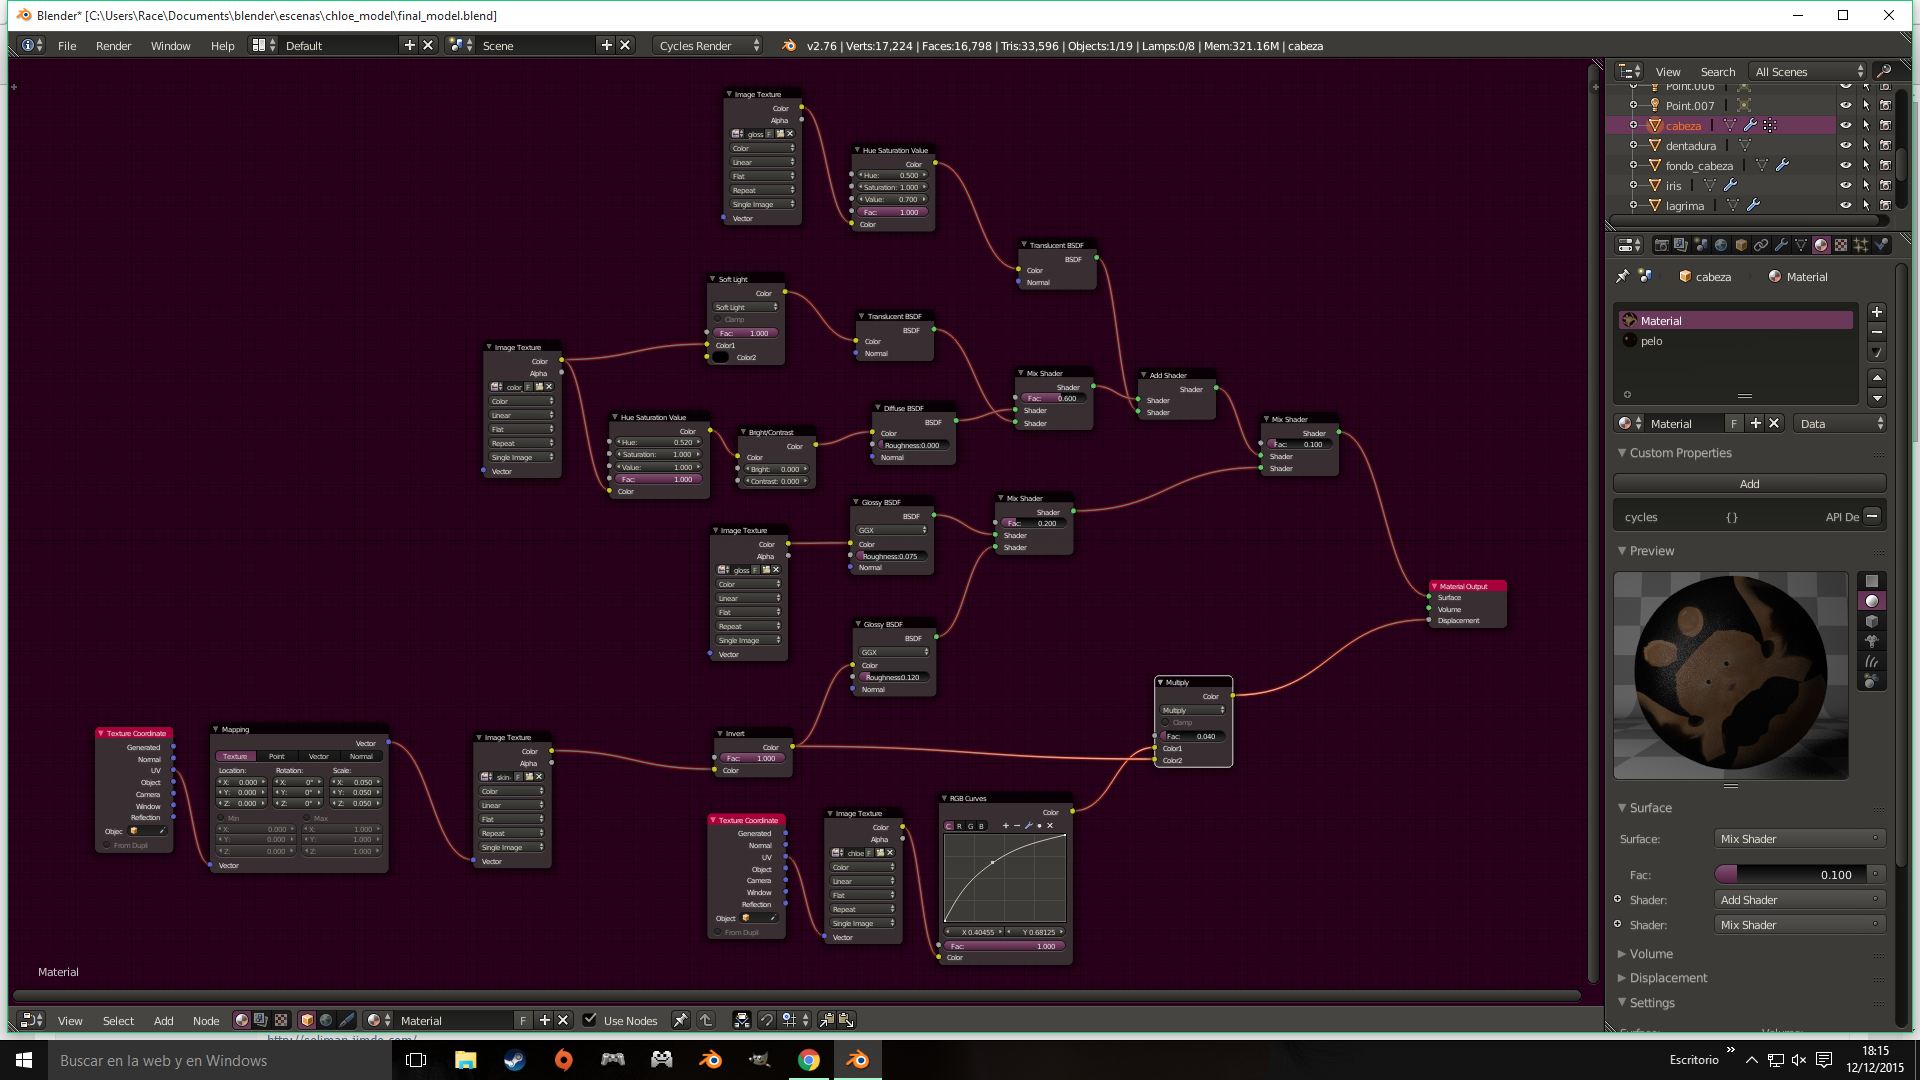
Task: Open the Render properties tab camera icon
Action: [1661, 245]
